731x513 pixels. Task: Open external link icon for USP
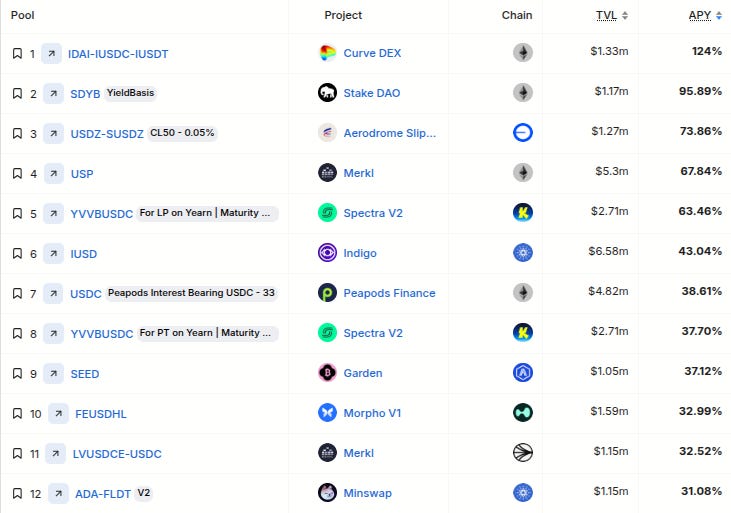(54, 174)
